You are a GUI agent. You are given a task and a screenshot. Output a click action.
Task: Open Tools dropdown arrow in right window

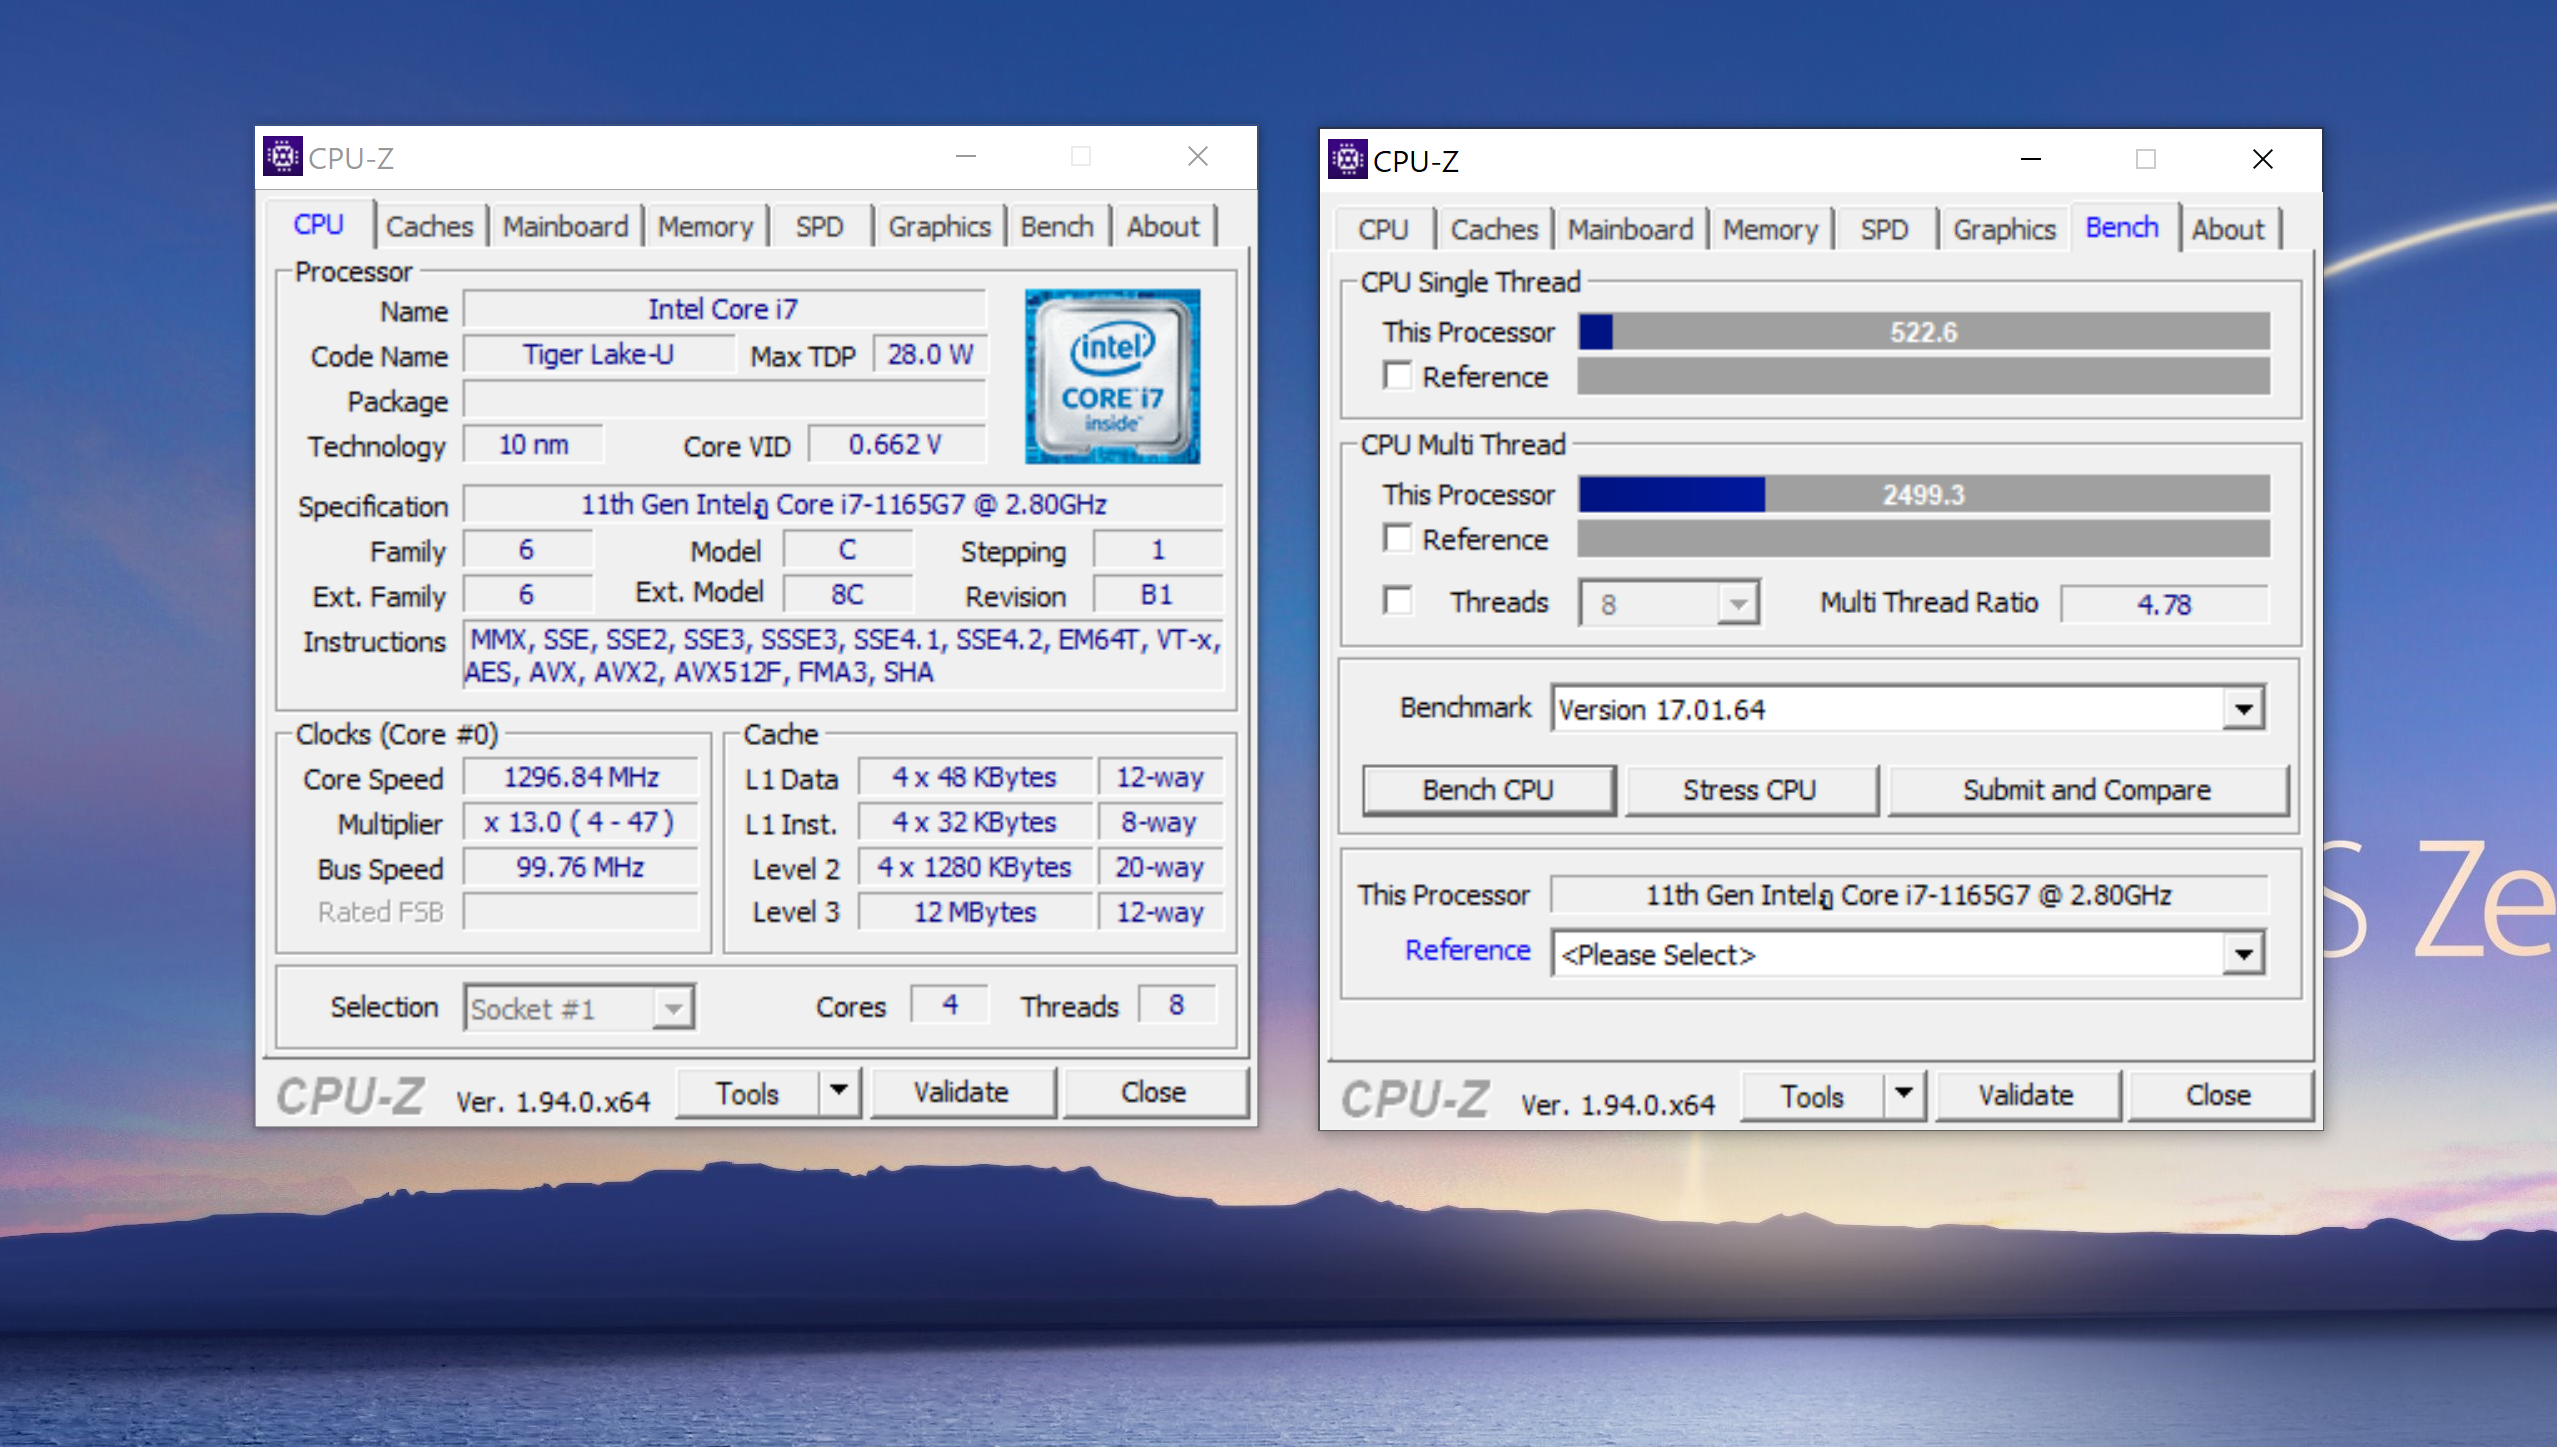click(x=1904, y=1095)
